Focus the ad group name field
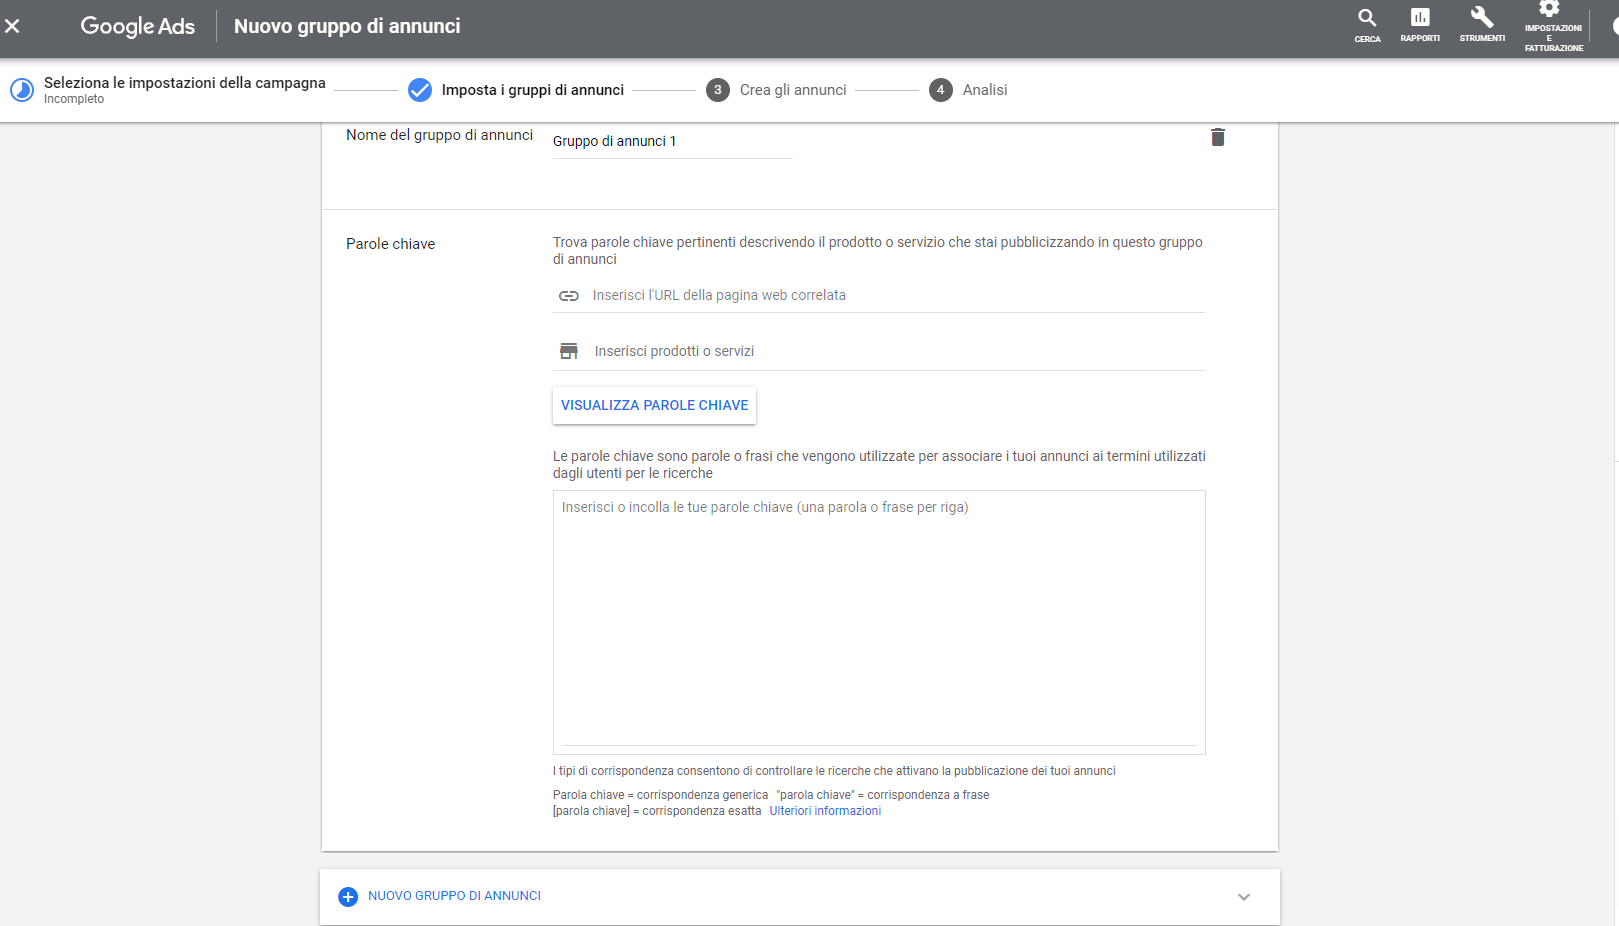The image size is (1619, 926). click(671, 142)
